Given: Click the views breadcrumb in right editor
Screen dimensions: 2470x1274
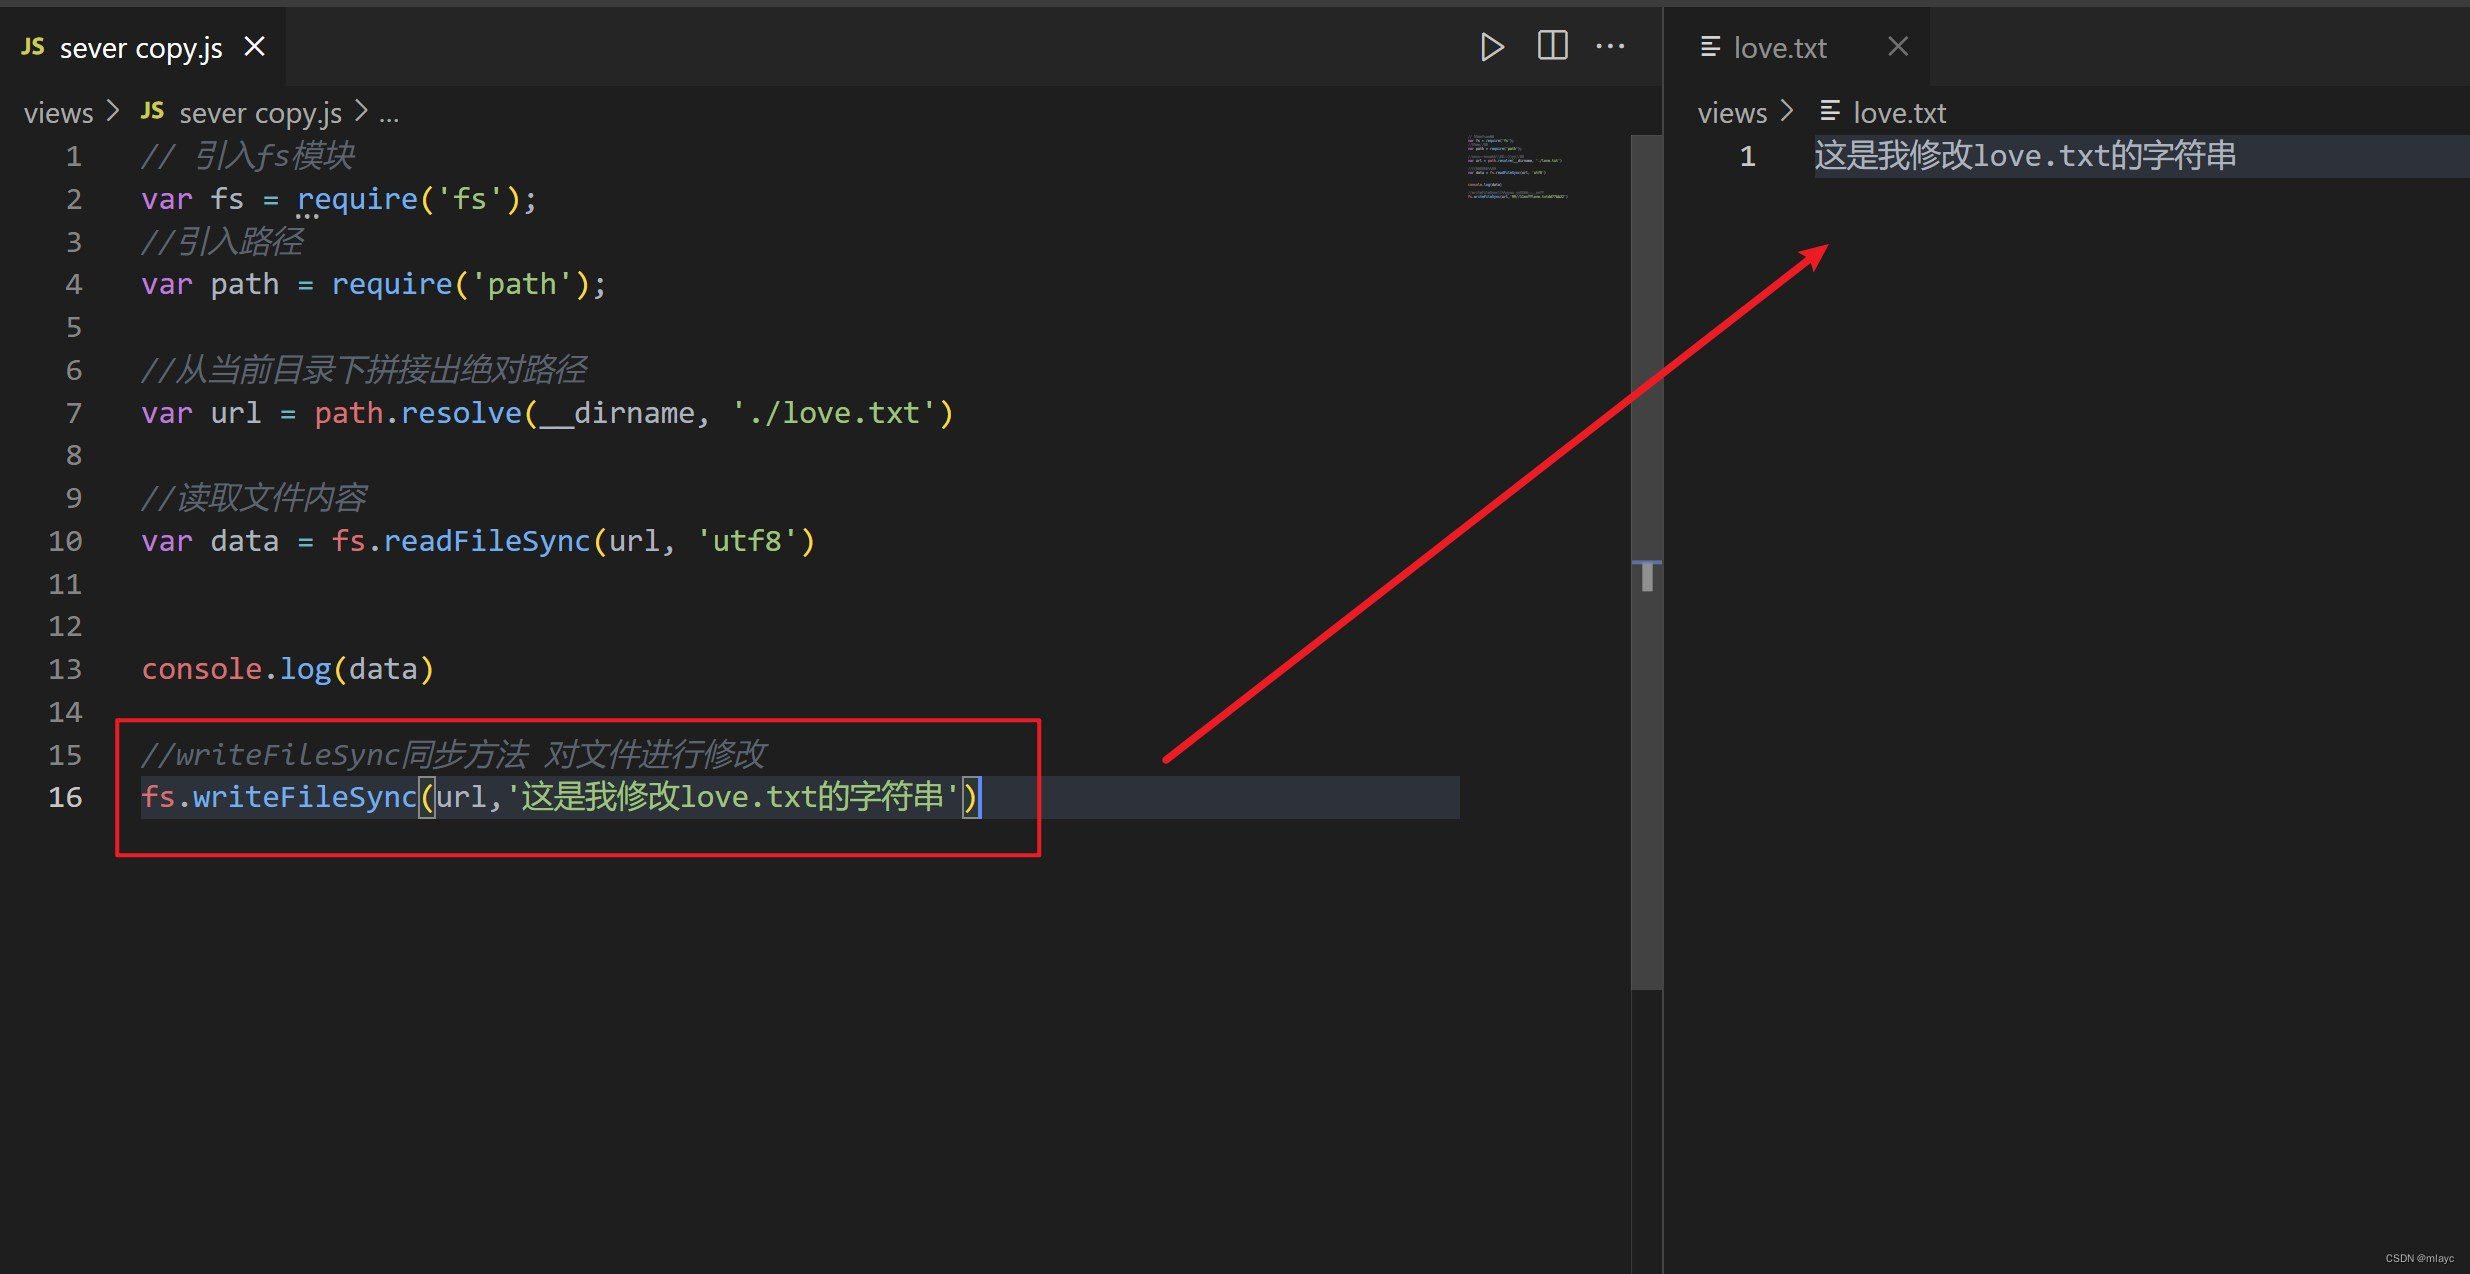Looking at the screenshot, I should 1732,113.
